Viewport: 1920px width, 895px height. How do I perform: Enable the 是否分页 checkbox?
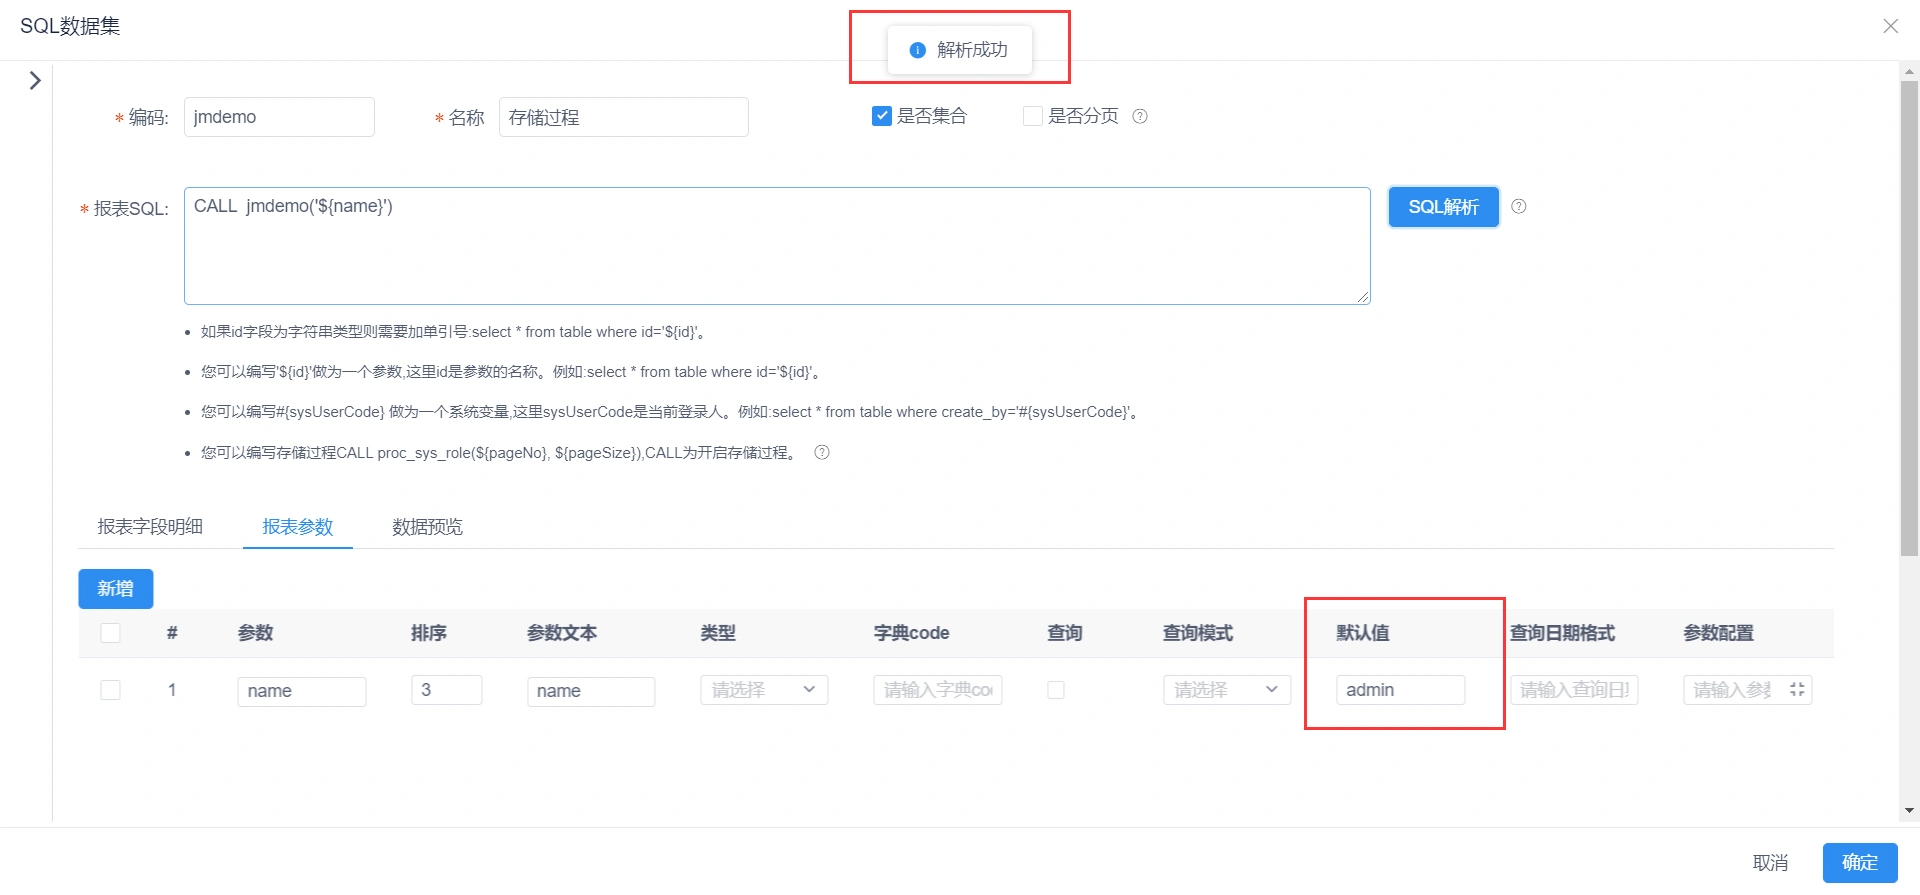click(1033, 116)
